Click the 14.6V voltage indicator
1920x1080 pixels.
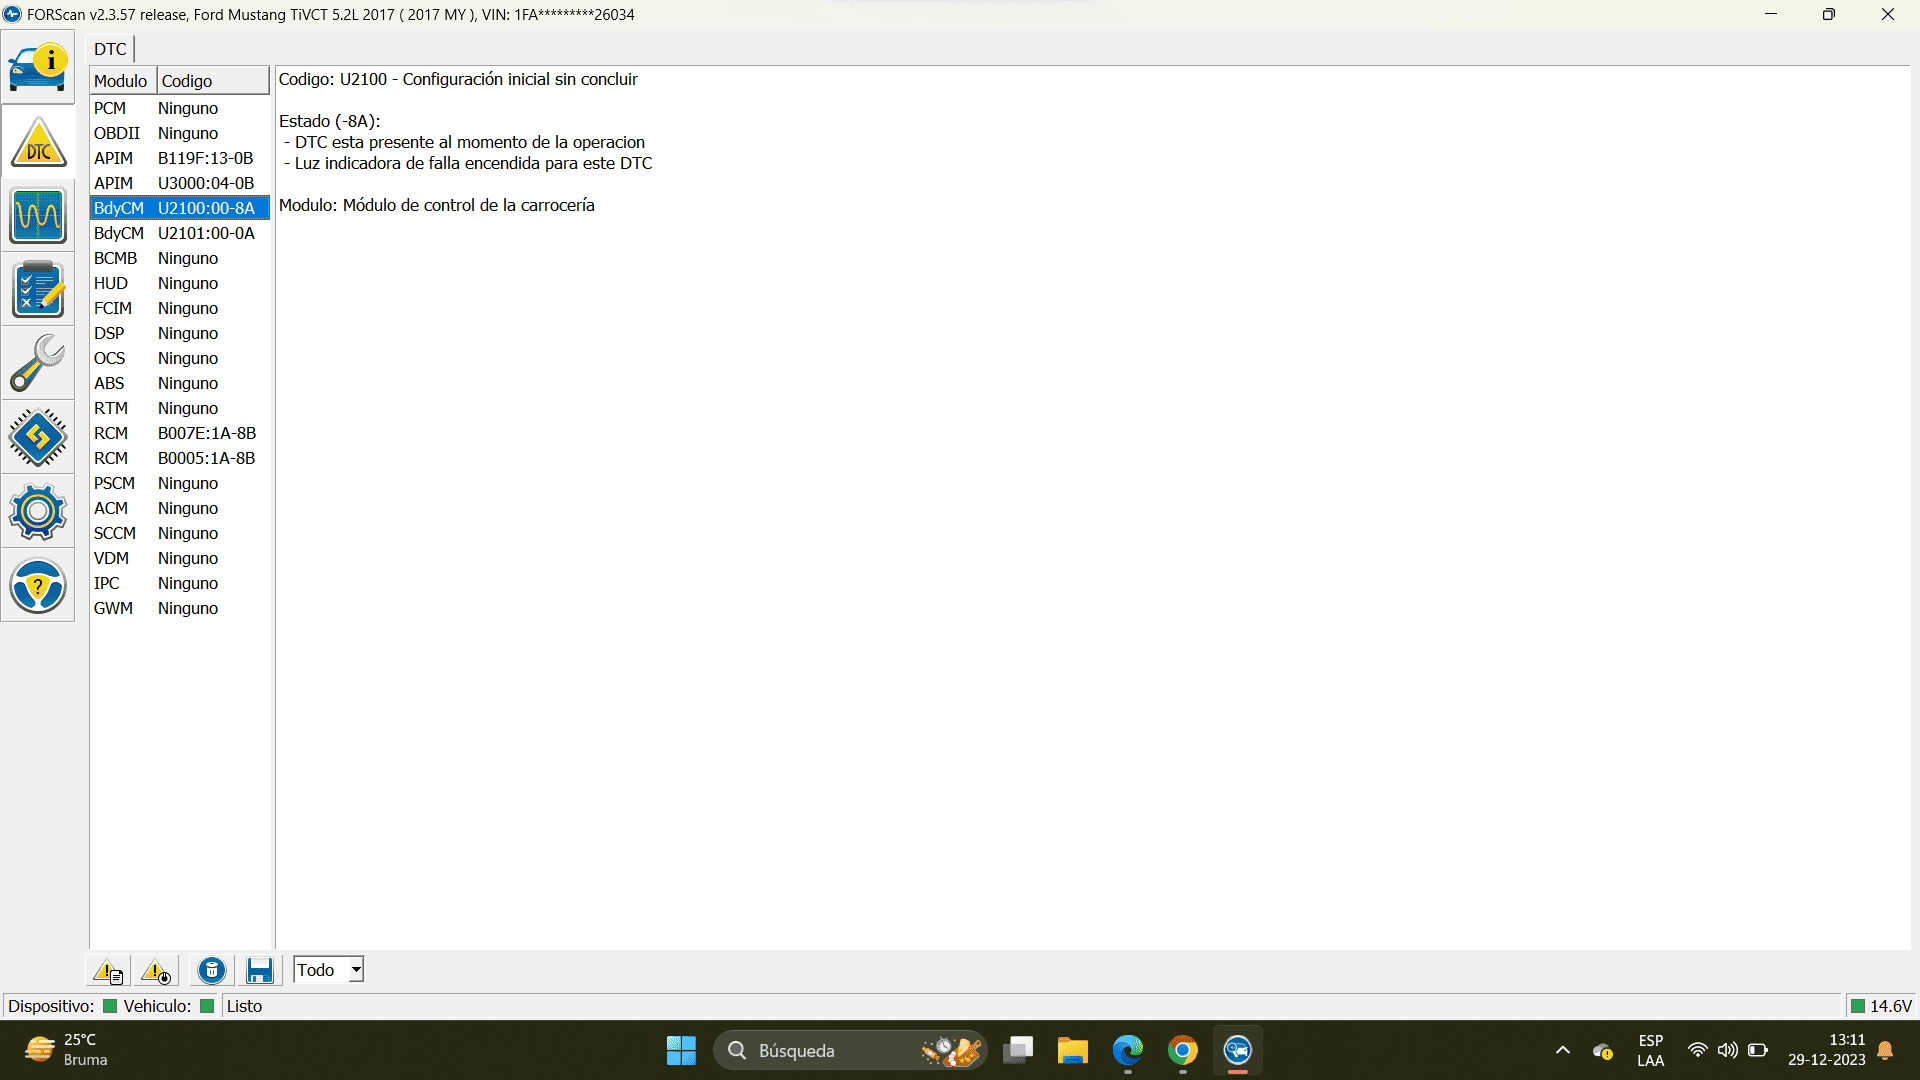[1881, 1006]
